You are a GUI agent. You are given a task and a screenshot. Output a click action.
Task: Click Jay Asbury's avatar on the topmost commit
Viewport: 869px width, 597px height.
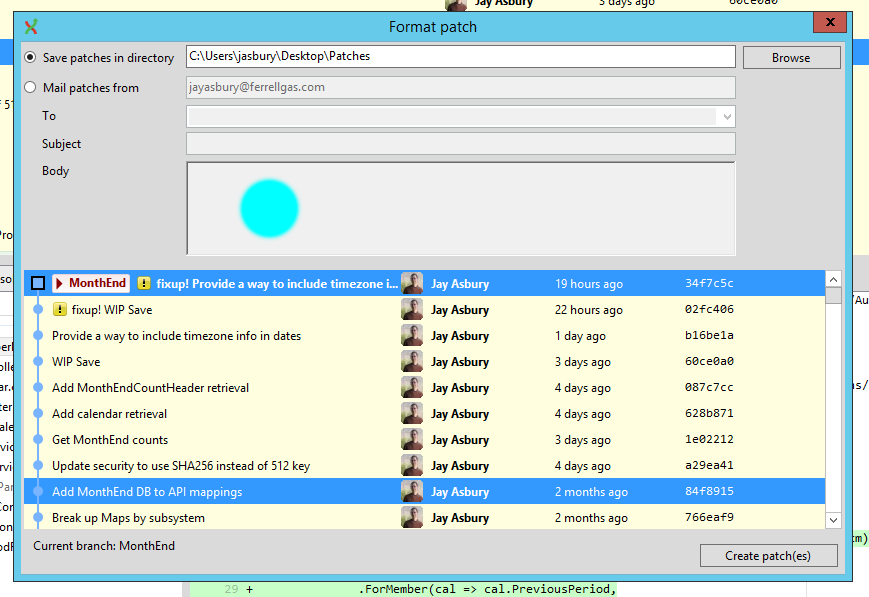click(x=412, y=282)
